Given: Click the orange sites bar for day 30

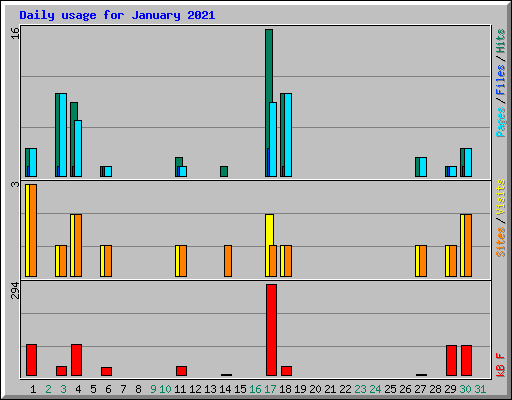Looking at the screenshot, I should coord(468,246).
